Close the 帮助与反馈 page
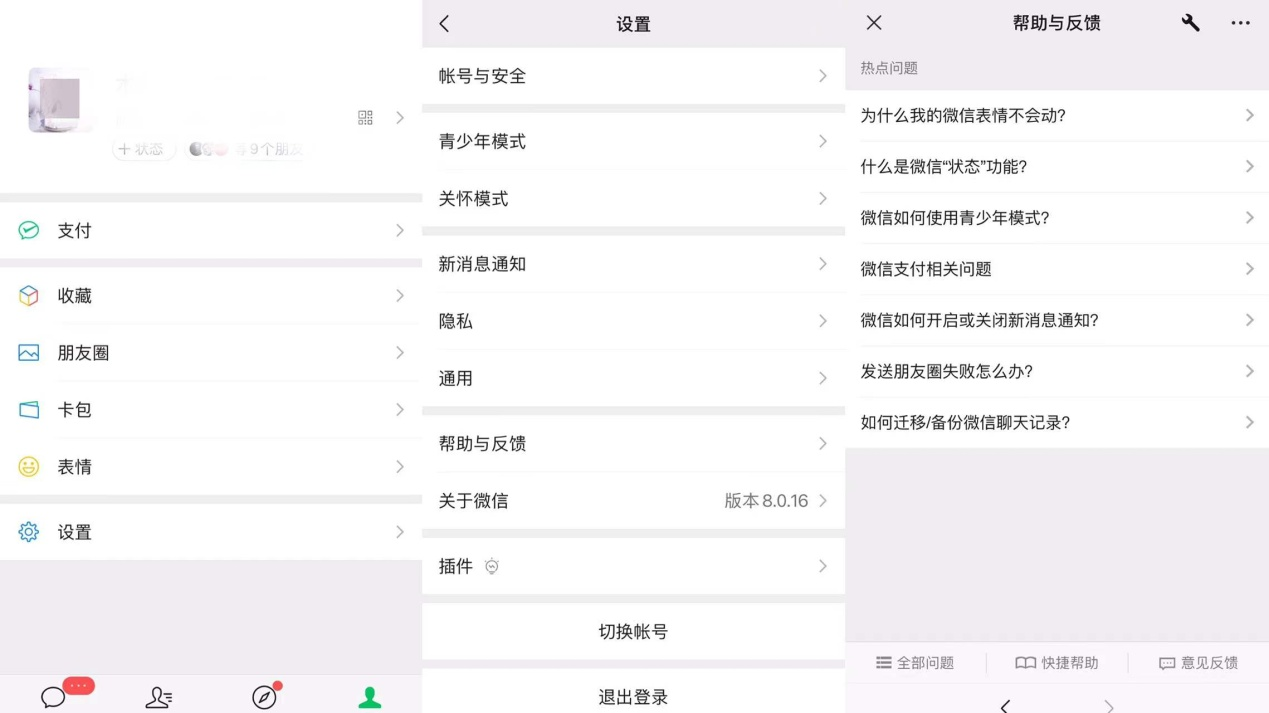1269x713 pixels. tap(874, 22)
